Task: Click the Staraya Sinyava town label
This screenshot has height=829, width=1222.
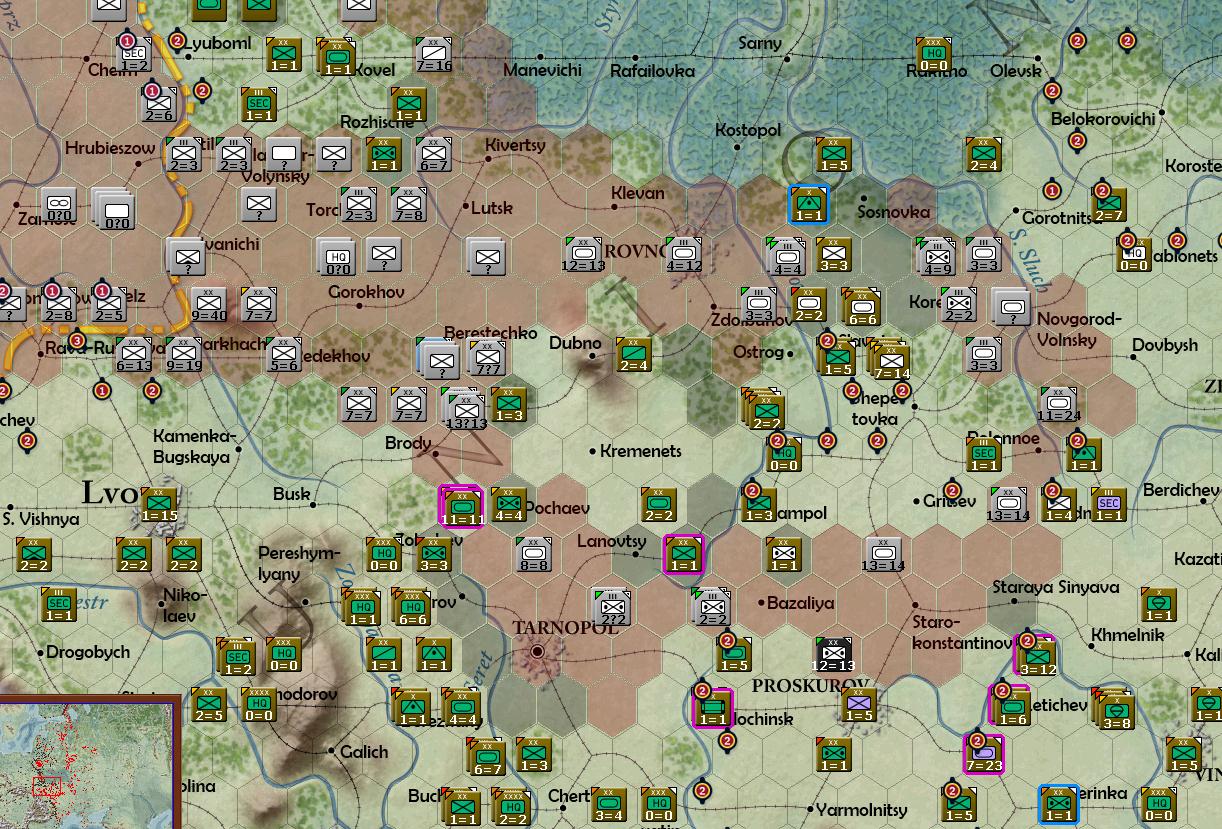Action: tap(1055, 587)
